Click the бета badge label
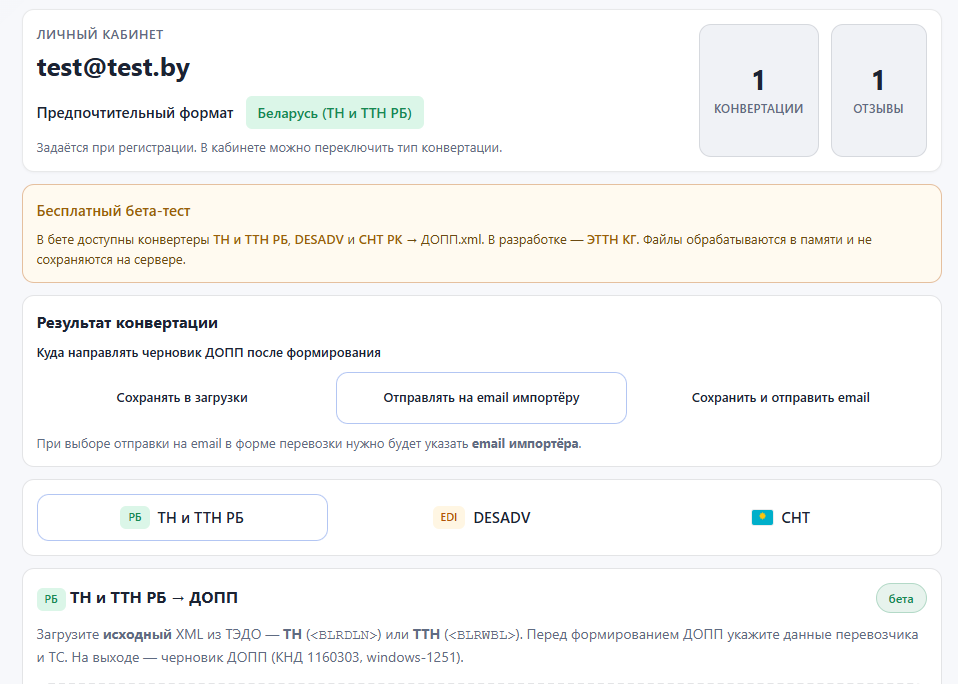This screenshot has height=684, width=958. pos(901,598)
